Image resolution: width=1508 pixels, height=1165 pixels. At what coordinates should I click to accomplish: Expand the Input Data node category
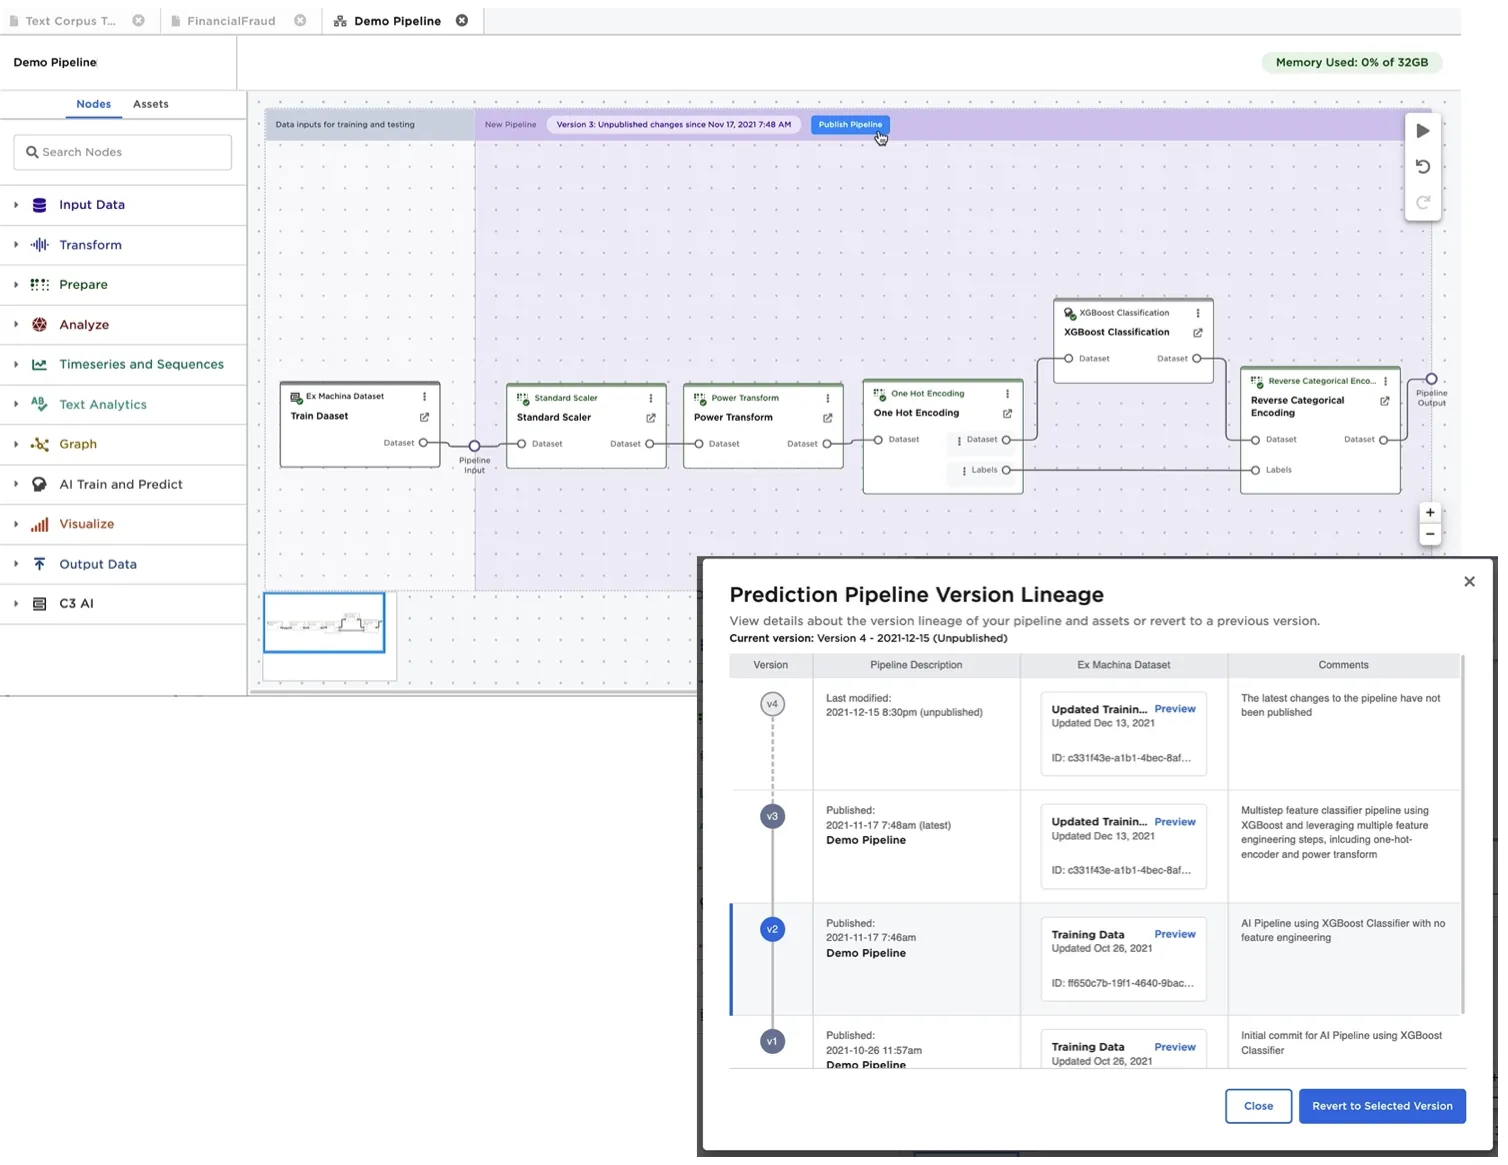point(16,206)
